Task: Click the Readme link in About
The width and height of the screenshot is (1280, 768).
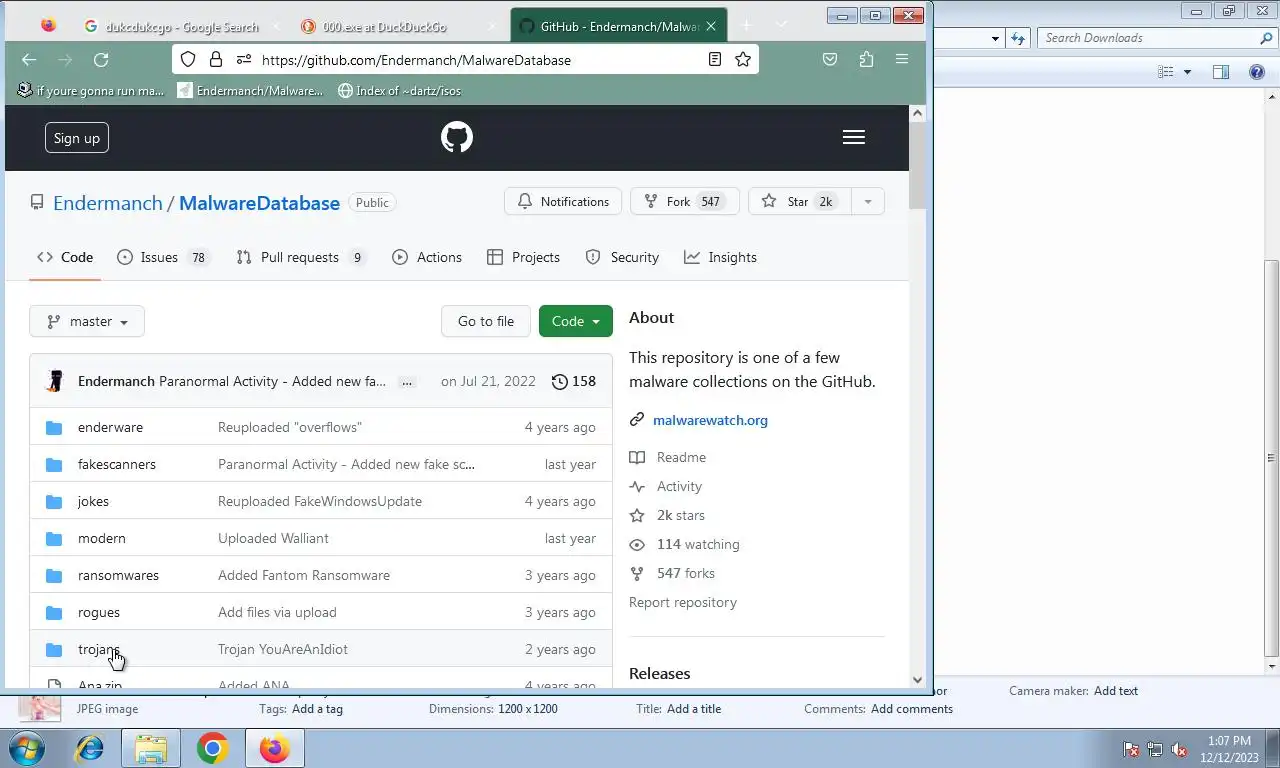Action: click(681, 457)
